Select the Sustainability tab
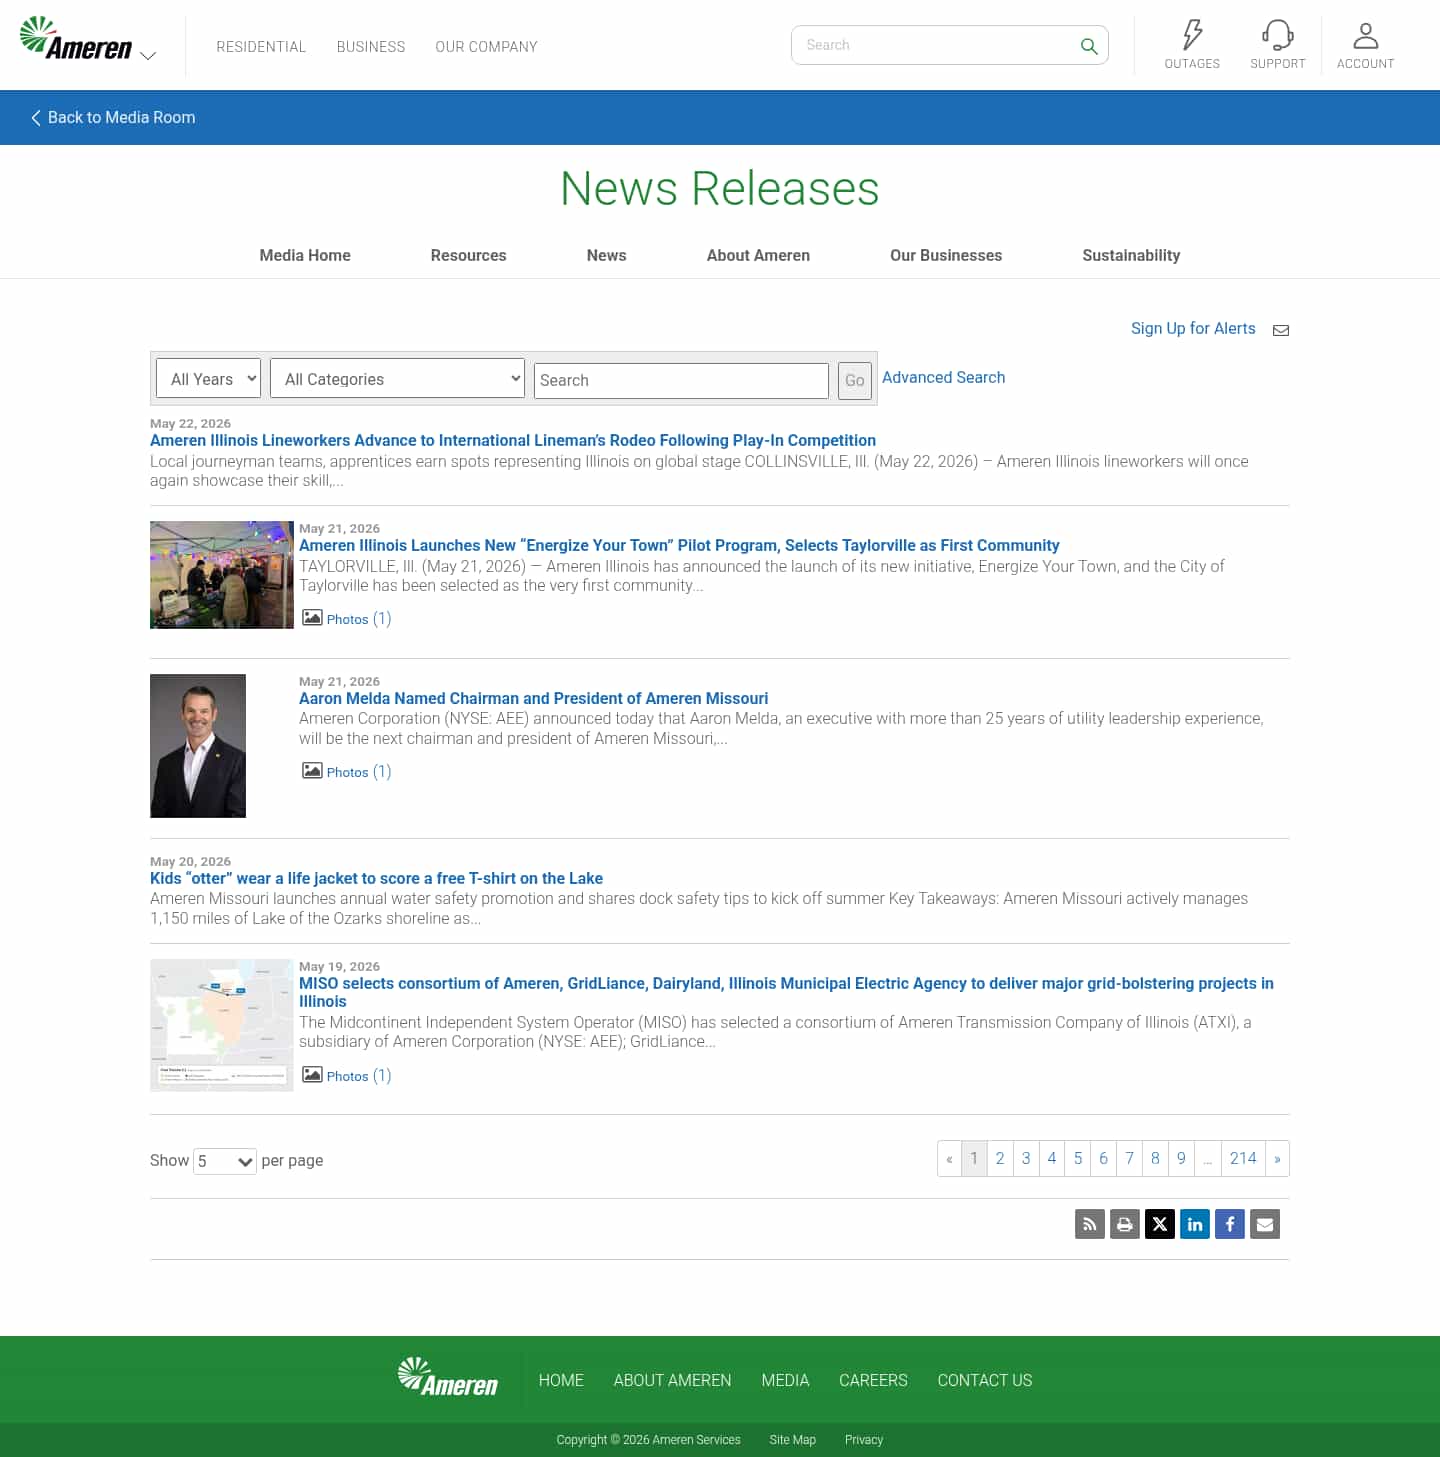 click(1131, 255)
